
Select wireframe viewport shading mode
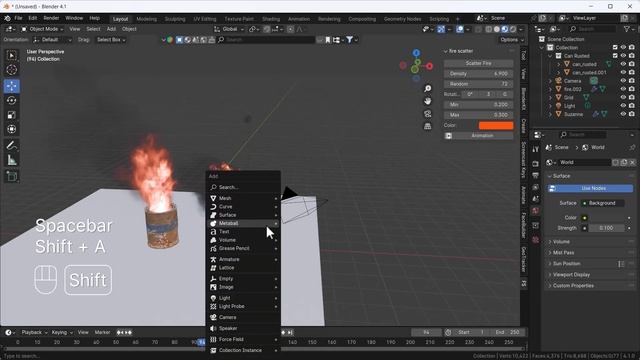coord(489,29)
